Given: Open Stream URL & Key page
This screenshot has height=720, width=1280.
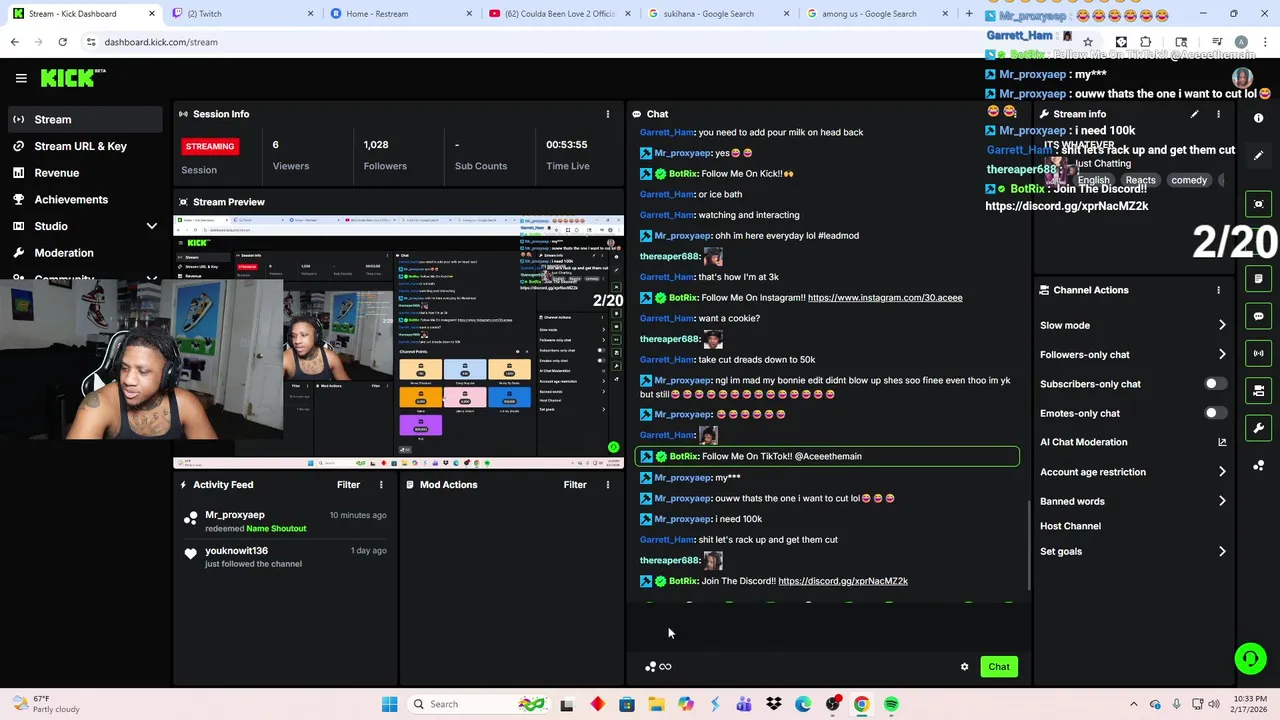Looking at the screenshot, I should click(85, 146).
